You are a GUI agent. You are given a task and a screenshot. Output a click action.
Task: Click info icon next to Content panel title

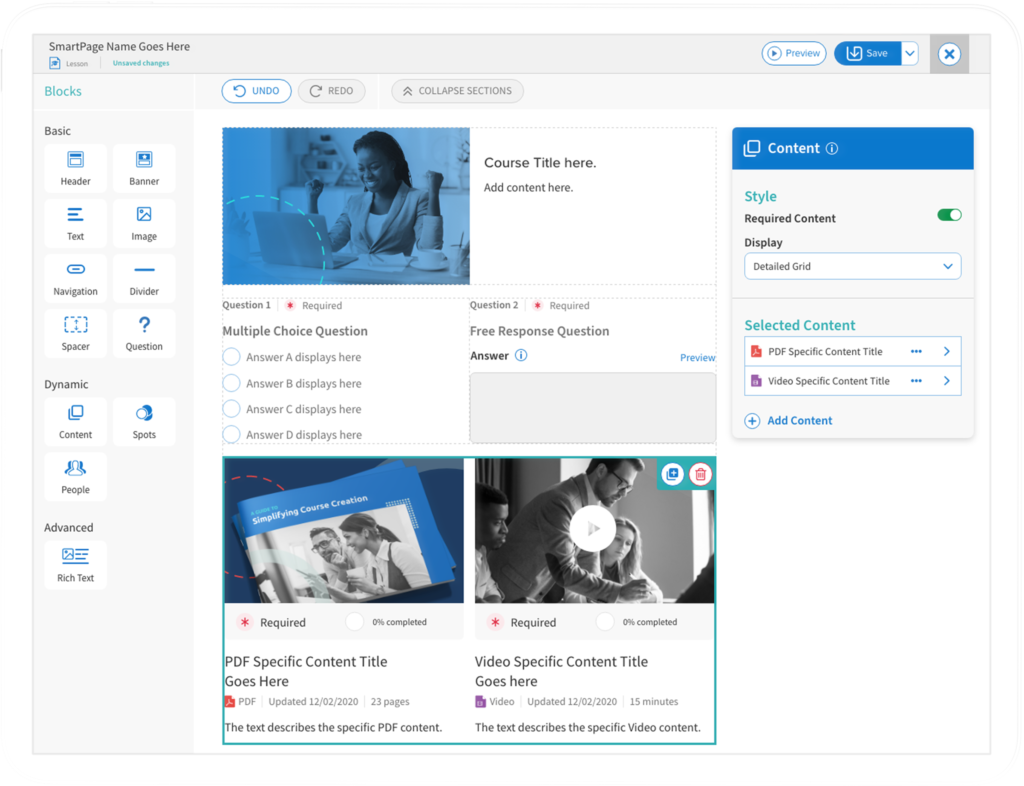831,148
